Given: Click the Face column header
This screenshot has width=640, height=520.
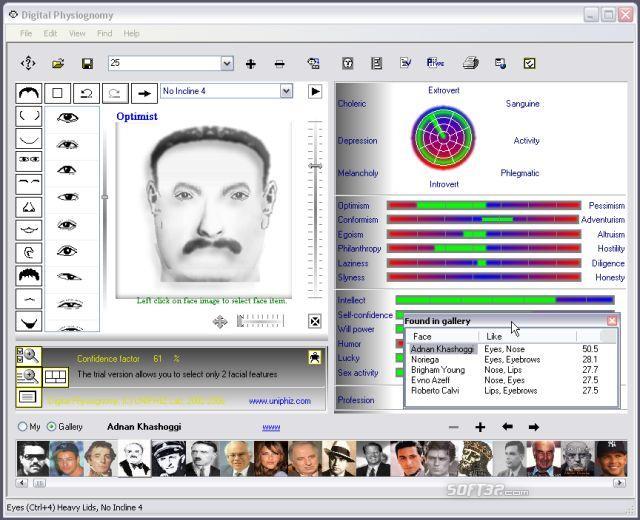Looking at the screenshot, I should click(443, 336).
